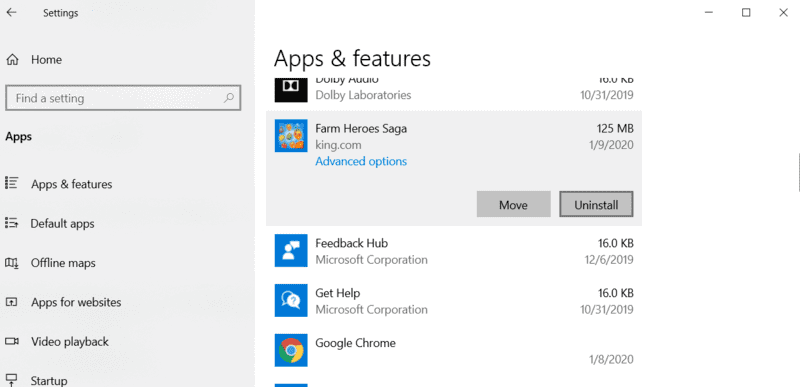Click the back arrow in Settings
The image size is (800, 387).
tap(11, 13)
